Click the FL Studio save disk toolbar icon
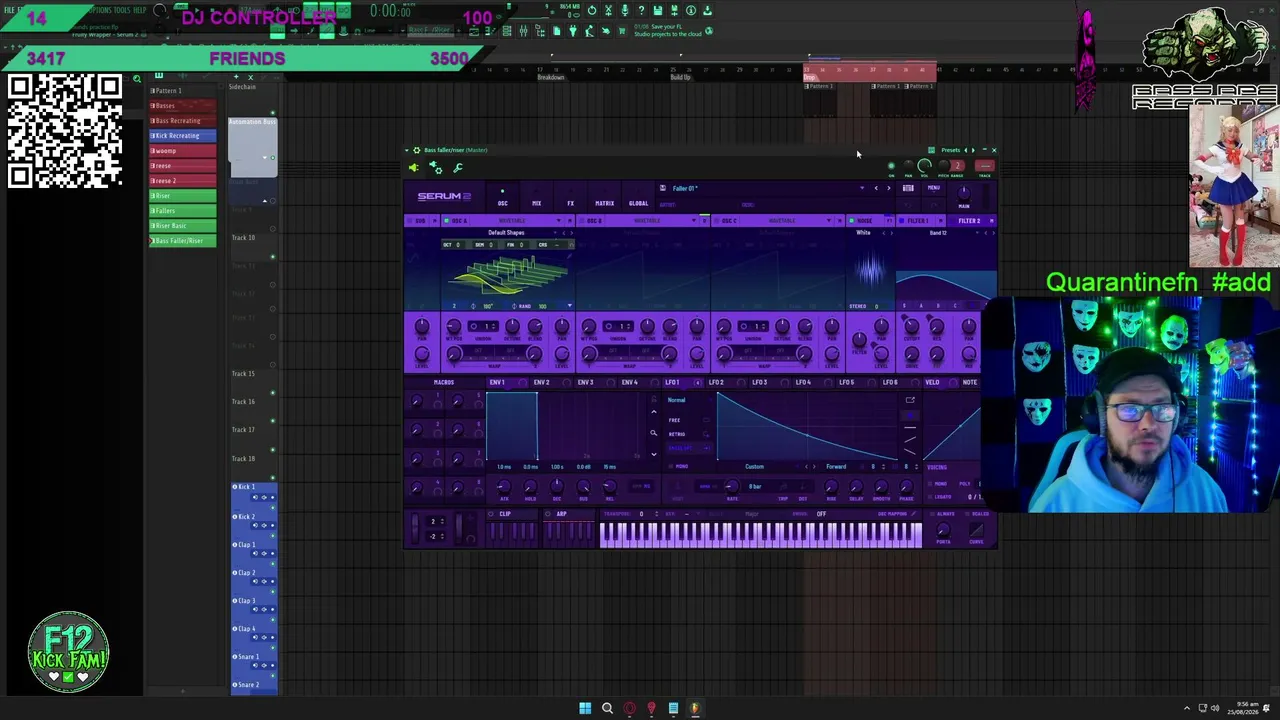The height and width of the screenshot is (720, 1280). [x=659, y=11]
